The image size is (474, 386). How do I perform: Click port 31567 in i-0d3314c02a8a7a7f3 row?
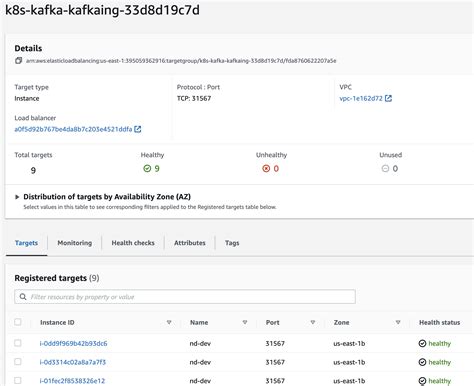pyautogui.click(x=275, y=362)
